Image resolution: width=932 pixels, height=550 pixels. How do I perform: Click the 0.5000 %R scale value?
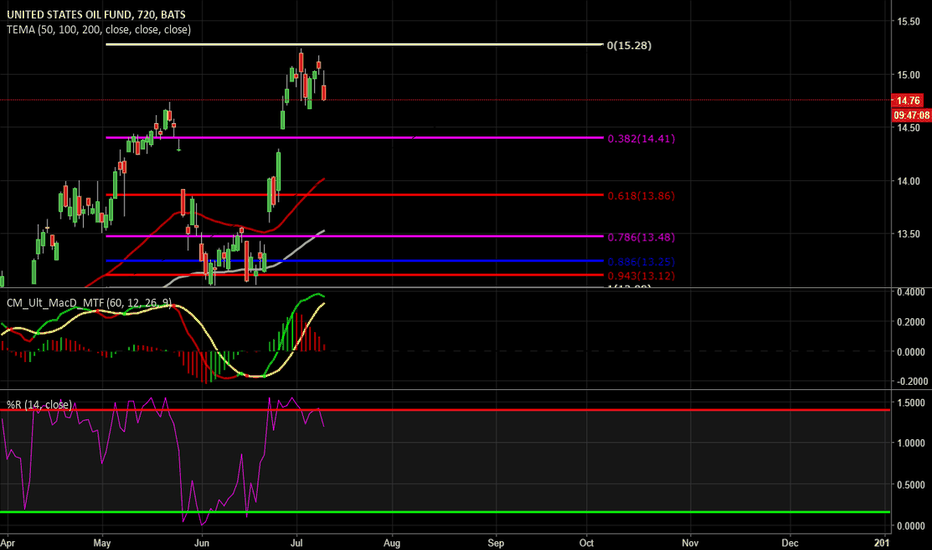pos(911,485)
